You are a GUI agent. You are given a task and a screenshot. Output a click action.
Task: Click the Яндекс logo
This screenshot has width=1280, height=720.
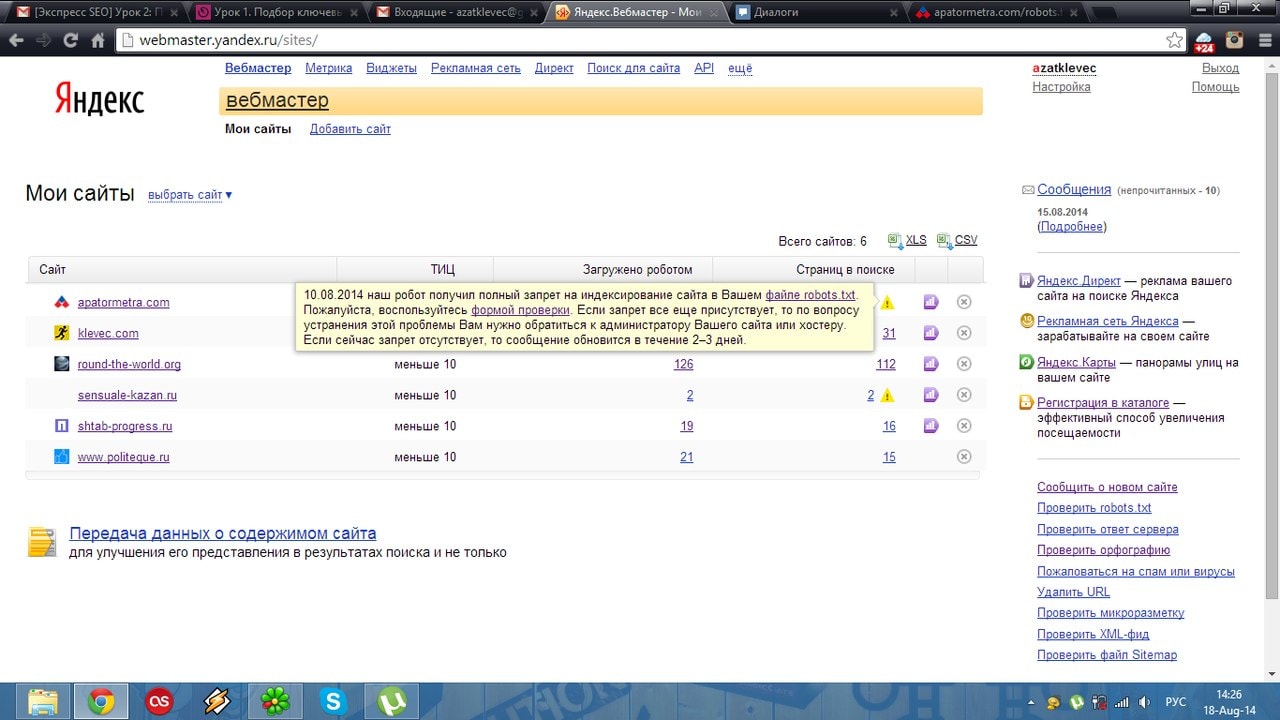(x=99, y=99)
